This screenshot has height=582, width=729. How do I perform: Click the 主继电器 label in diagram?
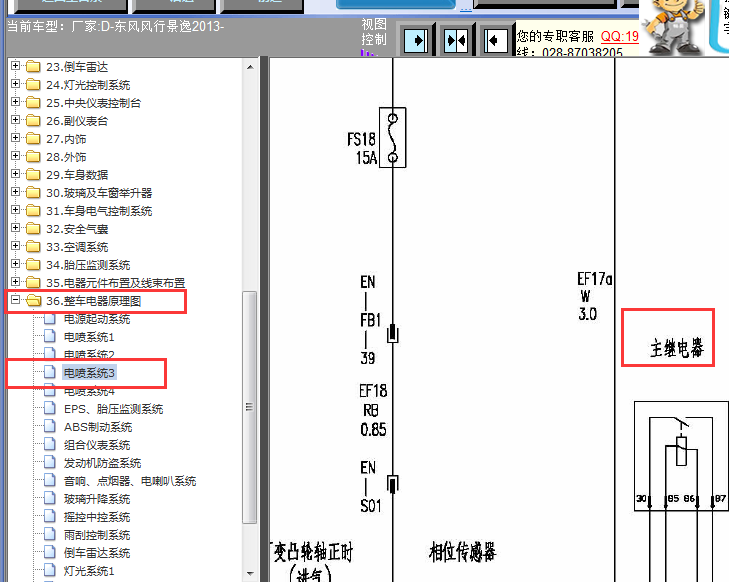coord(676,348)
